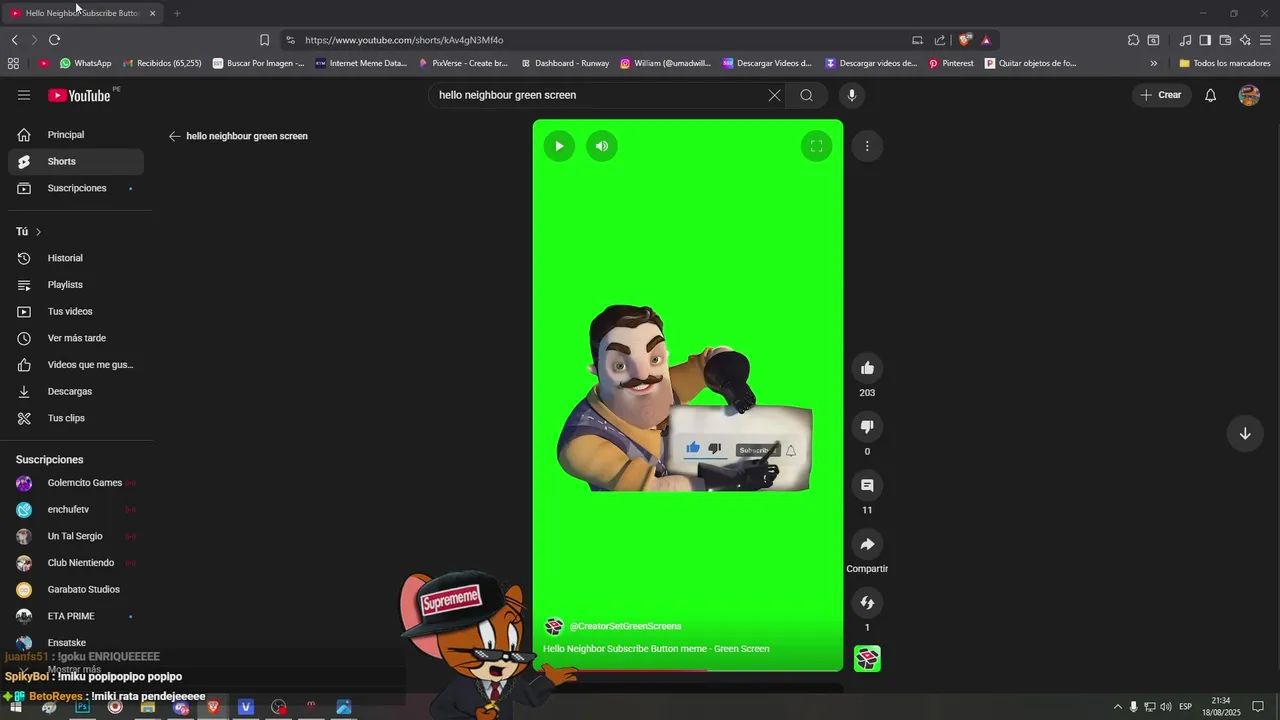
Task: Dislike the Short
Action: (867, 427)
